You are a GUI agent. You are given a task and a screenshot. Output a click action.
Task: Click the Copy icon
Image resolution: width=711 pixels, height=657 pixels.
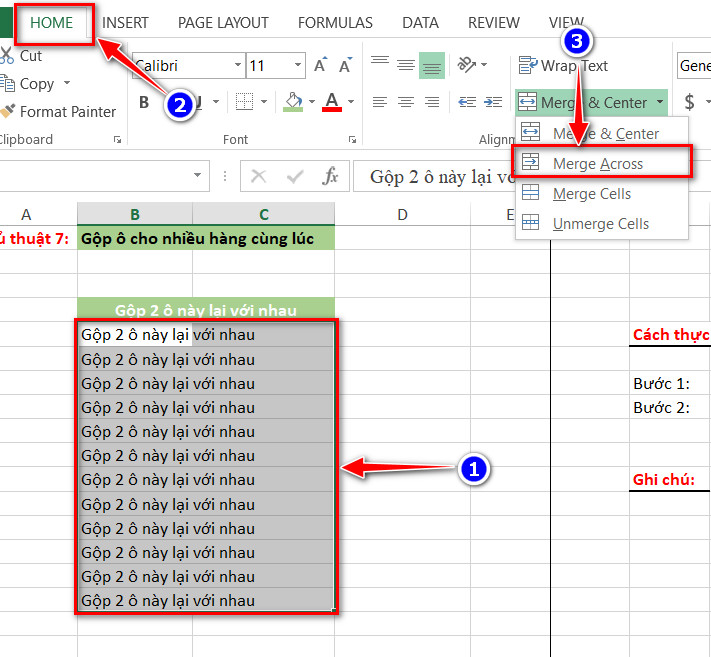tap(7, 83)
